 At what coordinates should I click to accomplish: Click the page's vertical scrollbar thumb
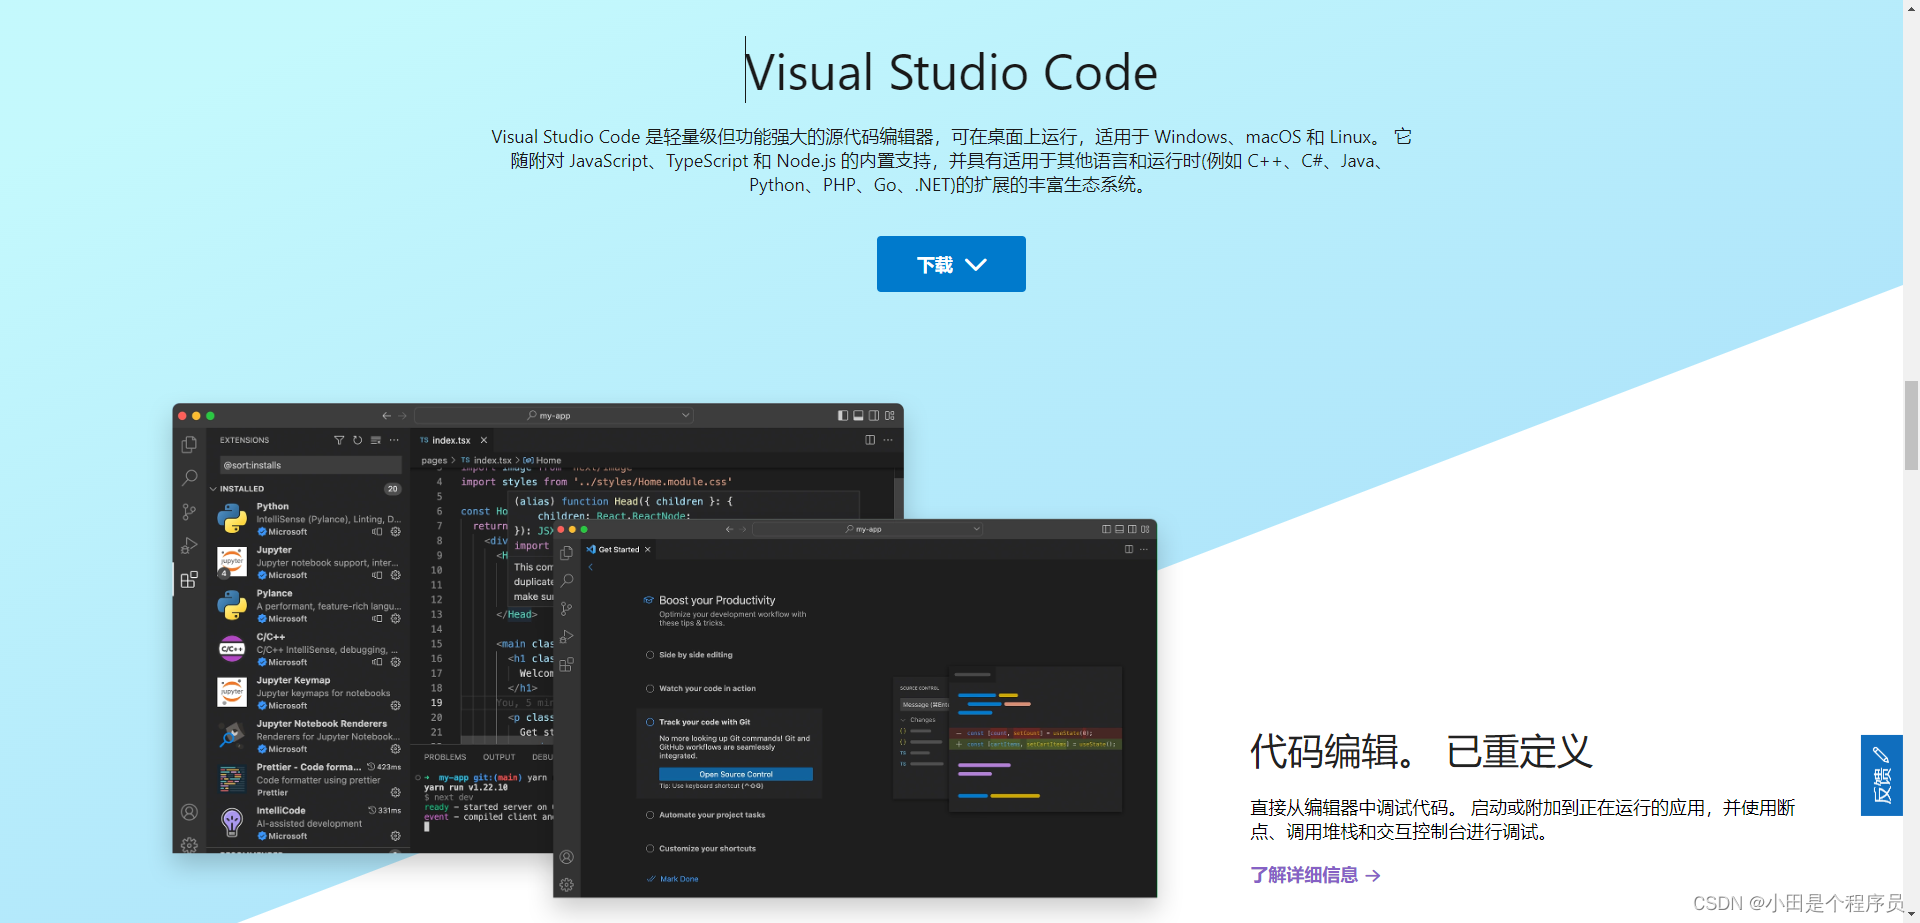pyautogui.click(x=1911, y=425)
